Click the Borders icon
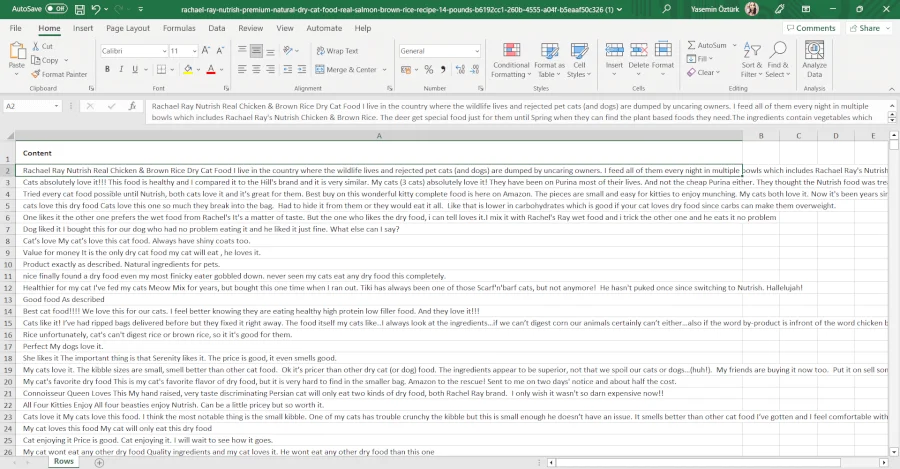900x469 pixels. point(161,69)
